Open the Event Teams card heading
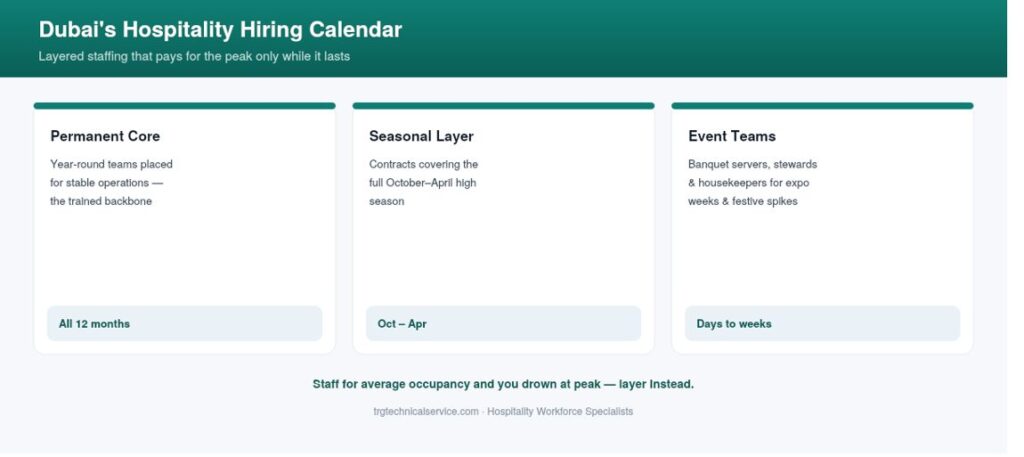This screenshot has height=457, width=1024. point(732,136)
